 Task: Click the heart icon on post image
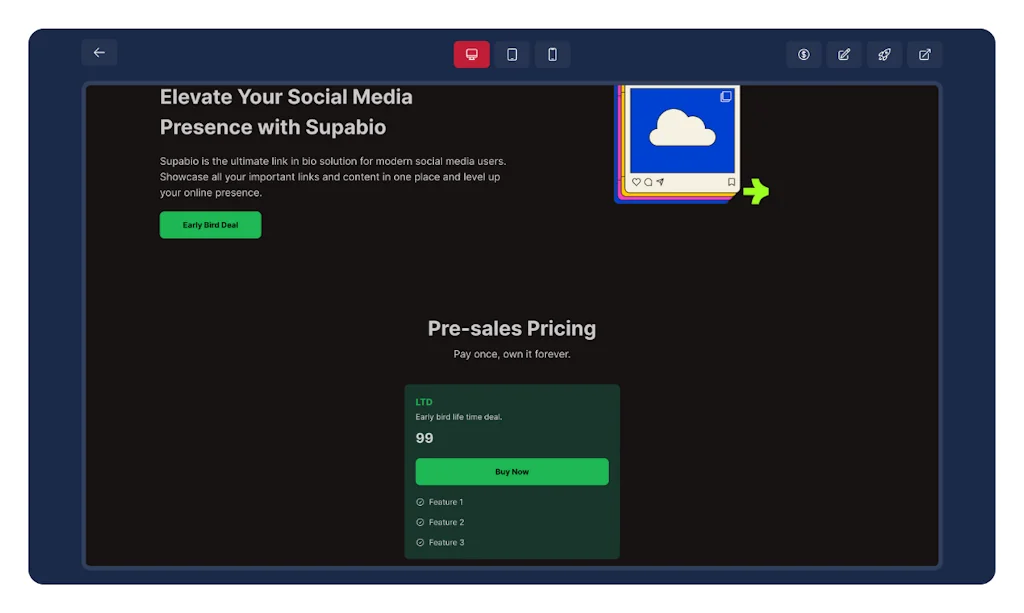636,182
